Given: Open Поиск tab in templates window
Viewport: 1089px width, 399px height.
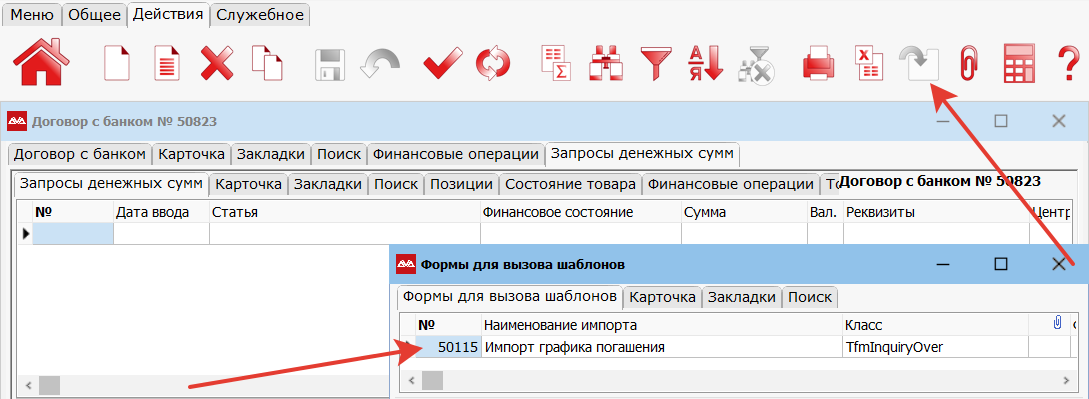Looking at the screenshot, I should [810, 298].
